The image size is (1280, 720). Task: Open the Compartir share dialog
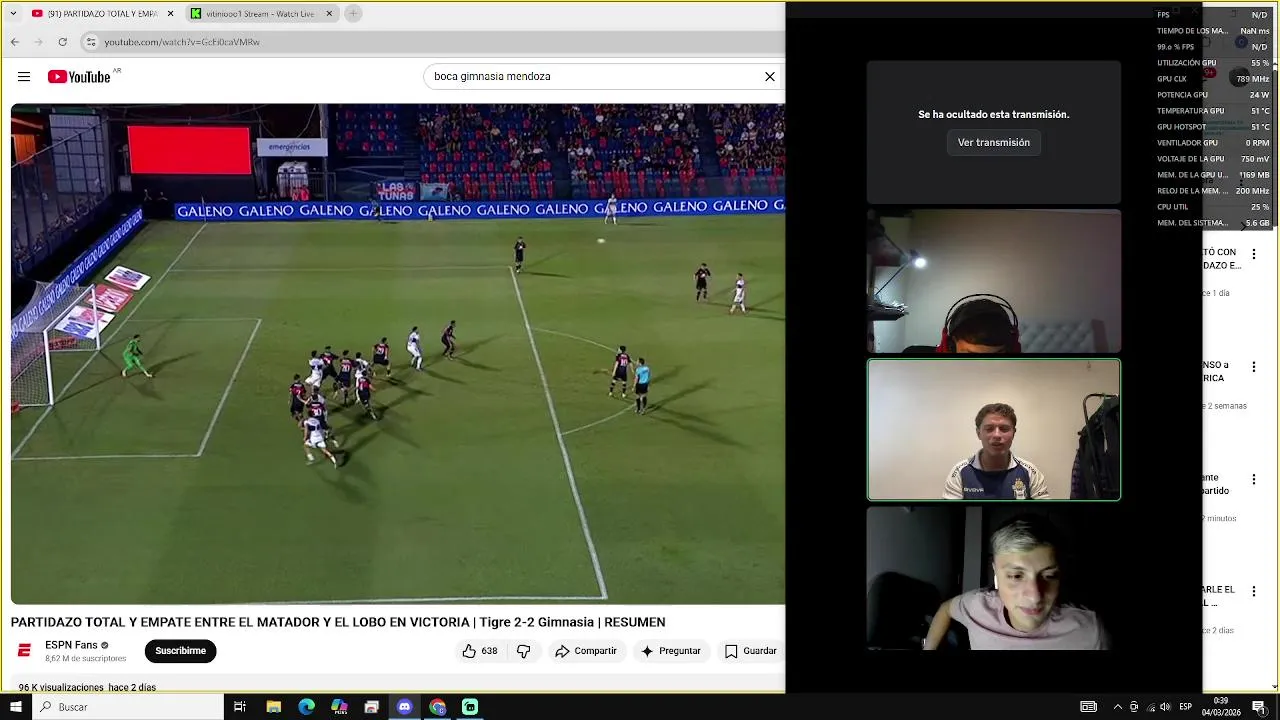586,651
